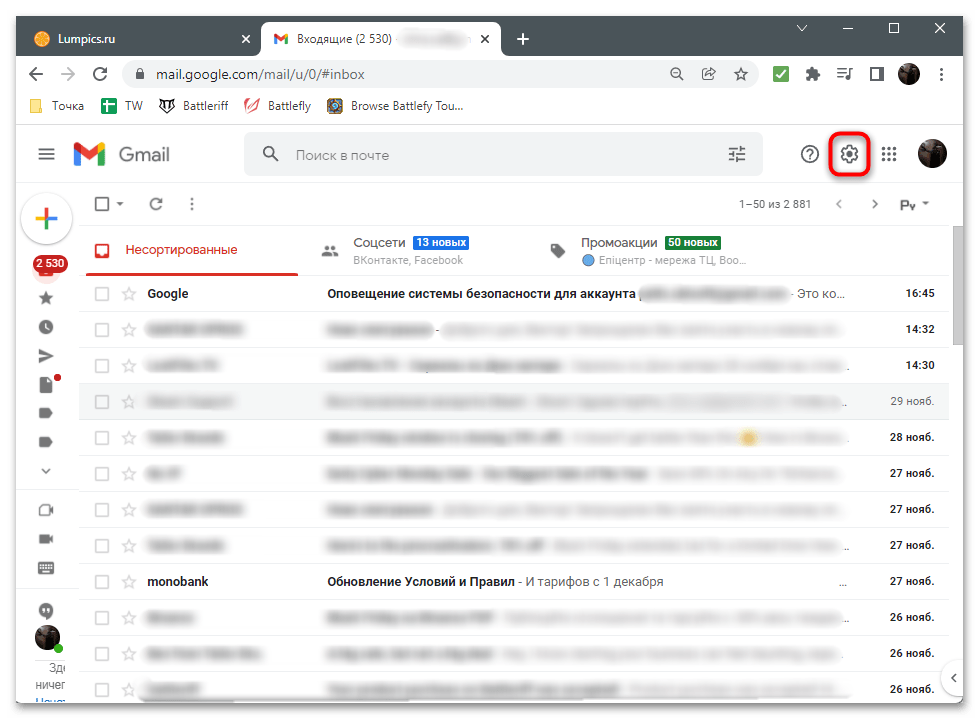Viewport: 979px width, 719px height.
Task: Open the main menu hamburger icon
Action: tap(46, 154)
